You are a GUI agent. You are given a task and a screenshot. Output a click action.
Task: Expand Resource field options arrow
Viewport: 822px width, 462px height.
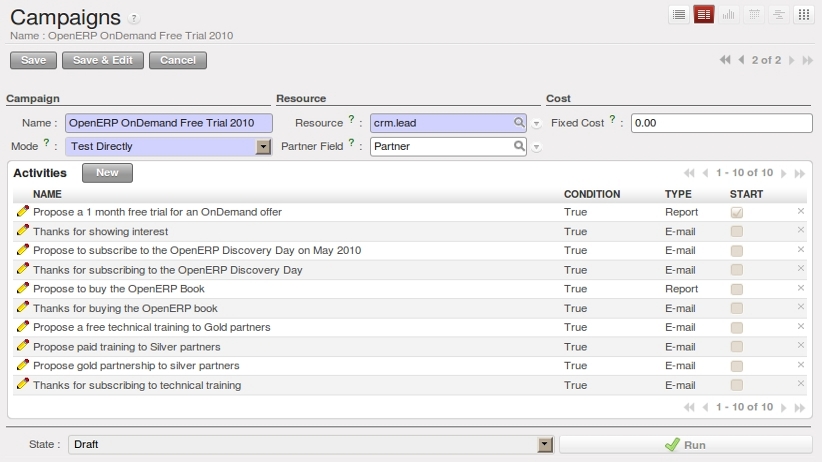pos(536,124)
